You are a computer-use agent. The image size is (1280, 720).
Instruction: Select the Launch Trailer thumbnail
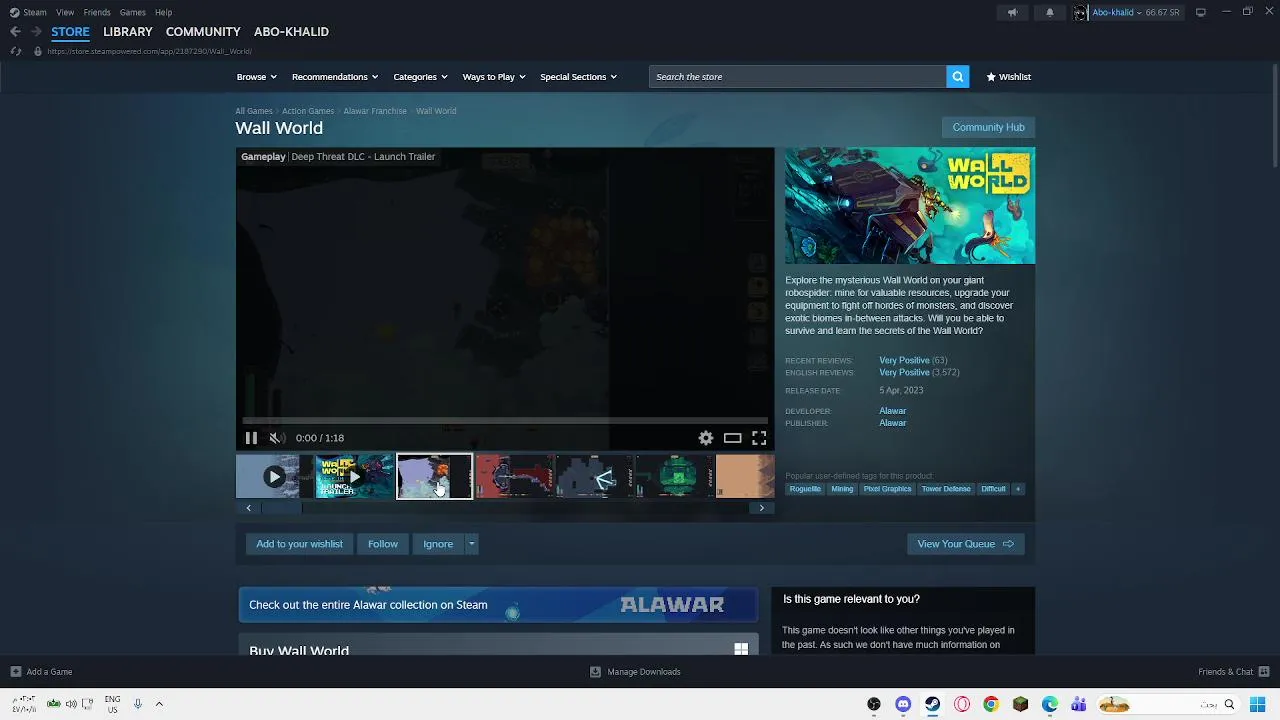click(x=354, y=477)
